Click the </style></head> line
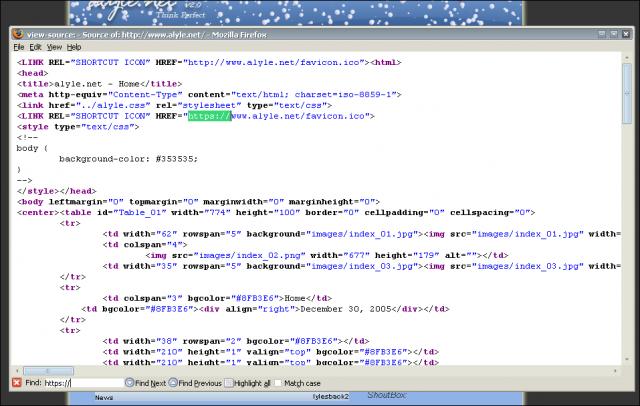The image size is (640, 406). (56, 191)
